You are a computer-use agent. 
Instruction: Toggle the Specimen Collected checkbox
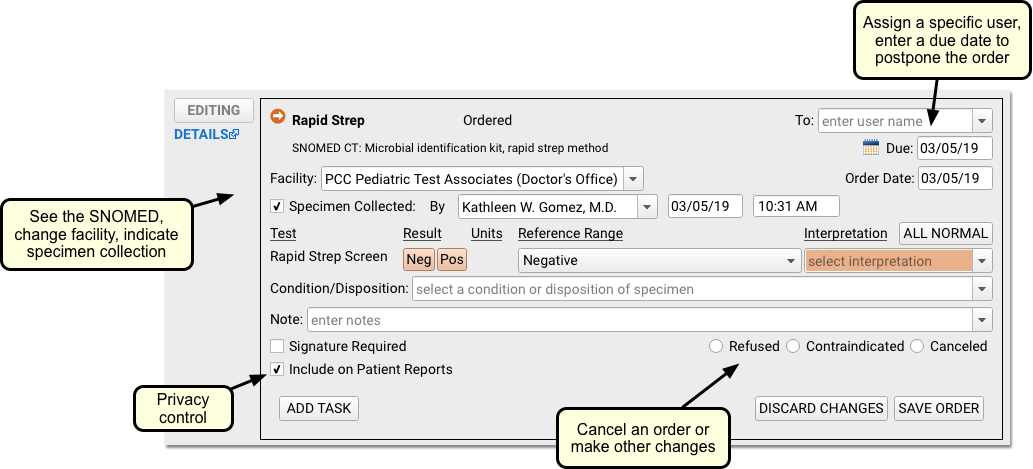(277, 206)
